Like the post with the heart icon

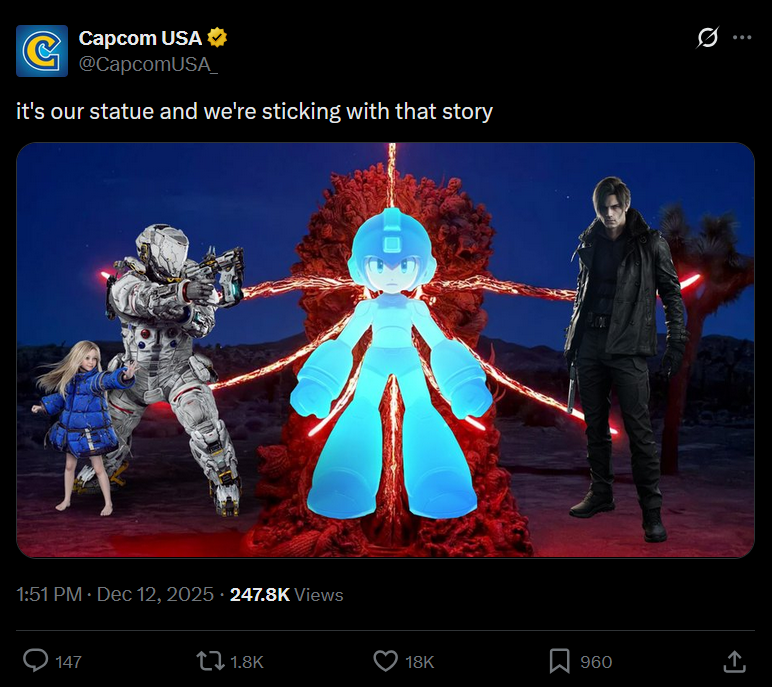(x=386, y=661)
